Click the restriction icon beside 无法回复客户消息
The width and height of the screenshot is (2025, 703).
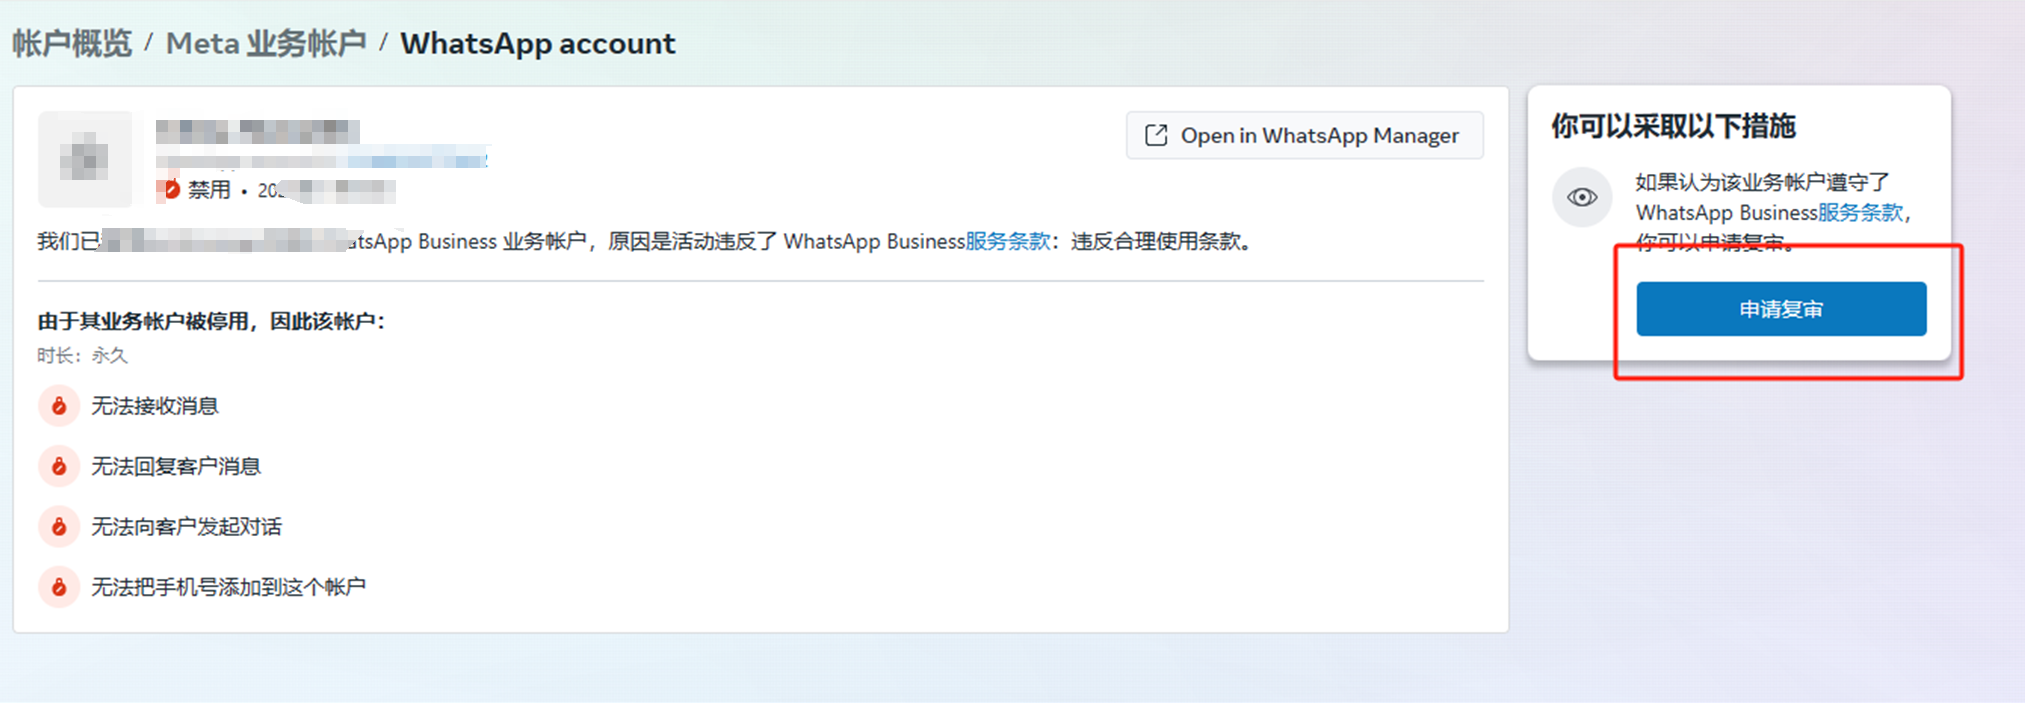click(59, 466)
